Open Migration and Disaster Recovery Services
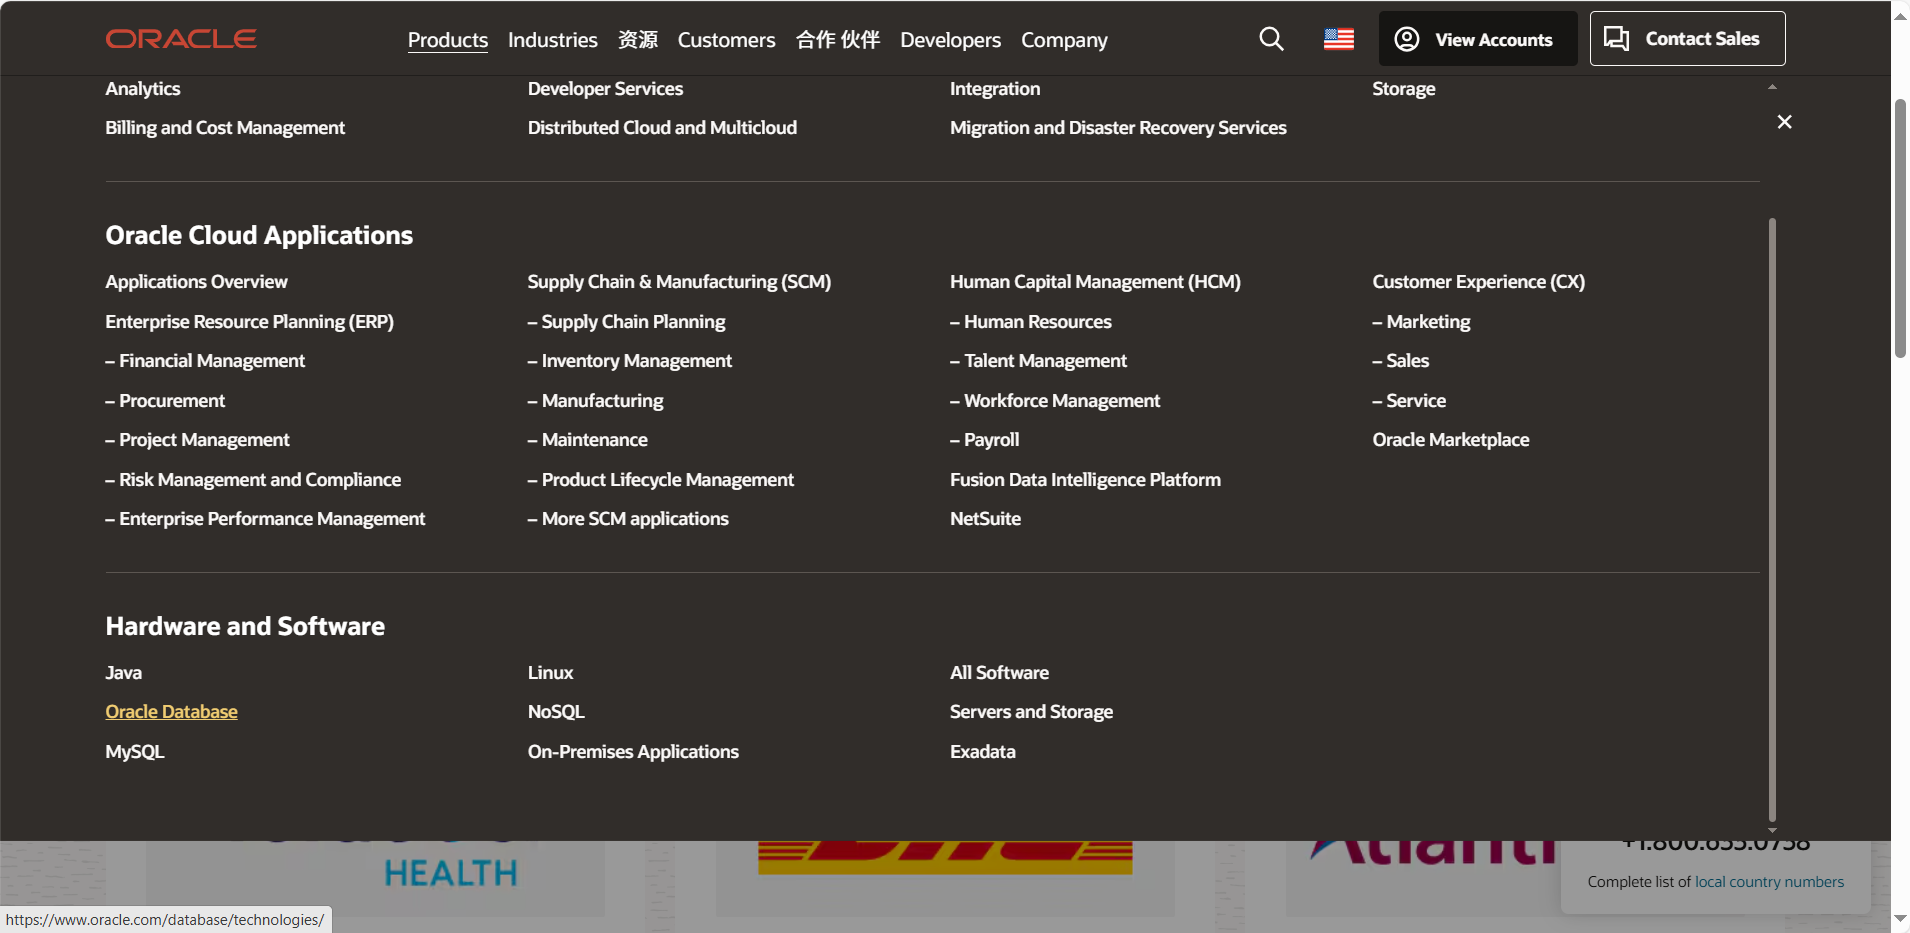Viewport: 1910px width, 933px height. pyautogui.click(x=1118, y=128)
